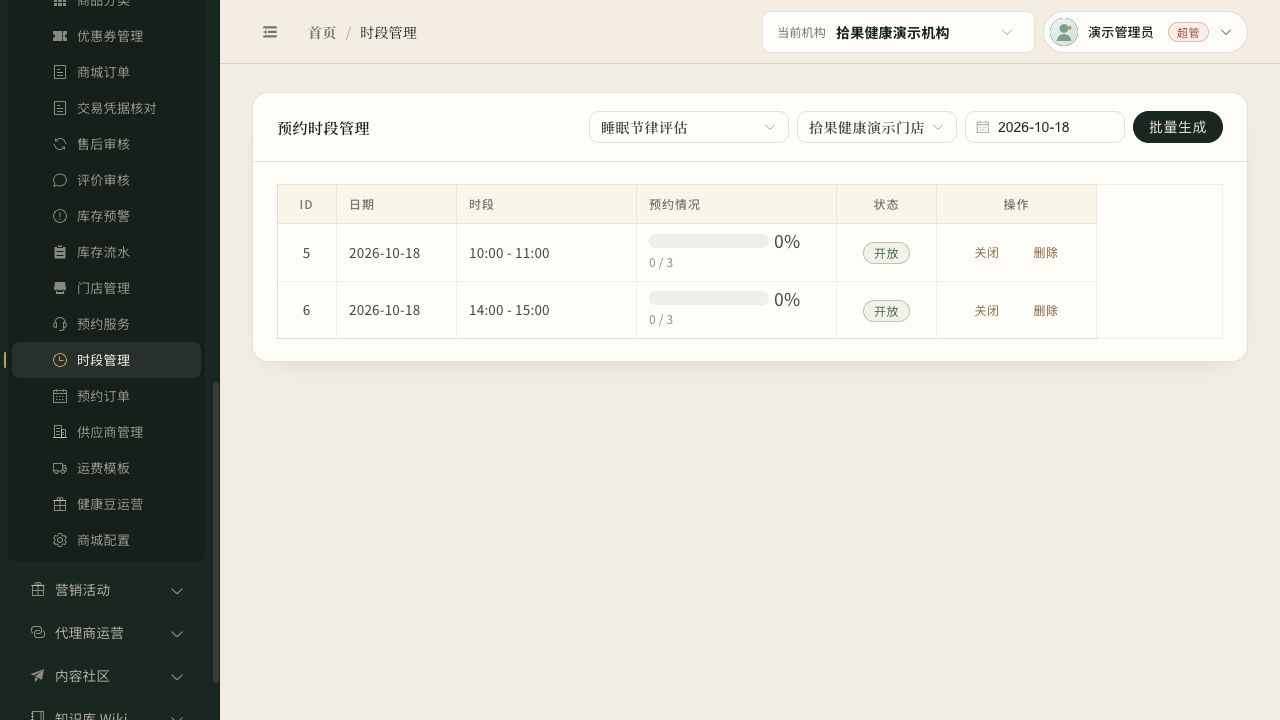
Task: Click the 超管 role badge
Action: 1188,32
